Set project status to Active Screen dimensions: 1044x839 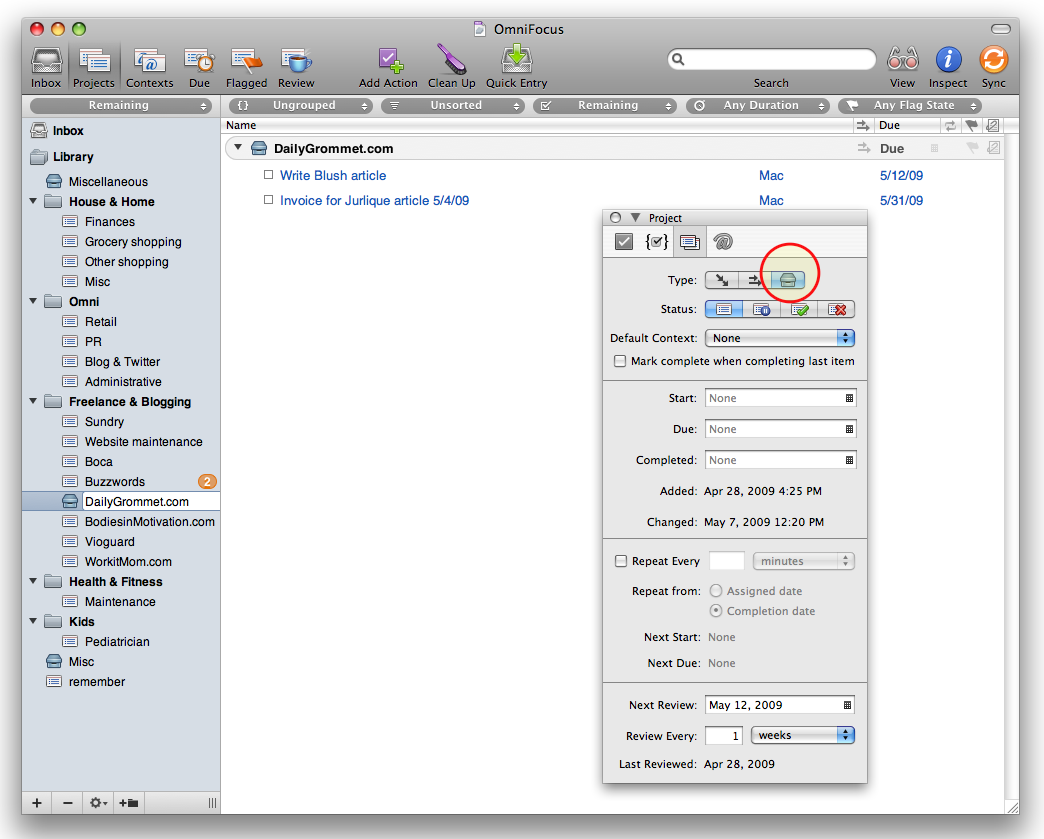(x=724, y=310)
